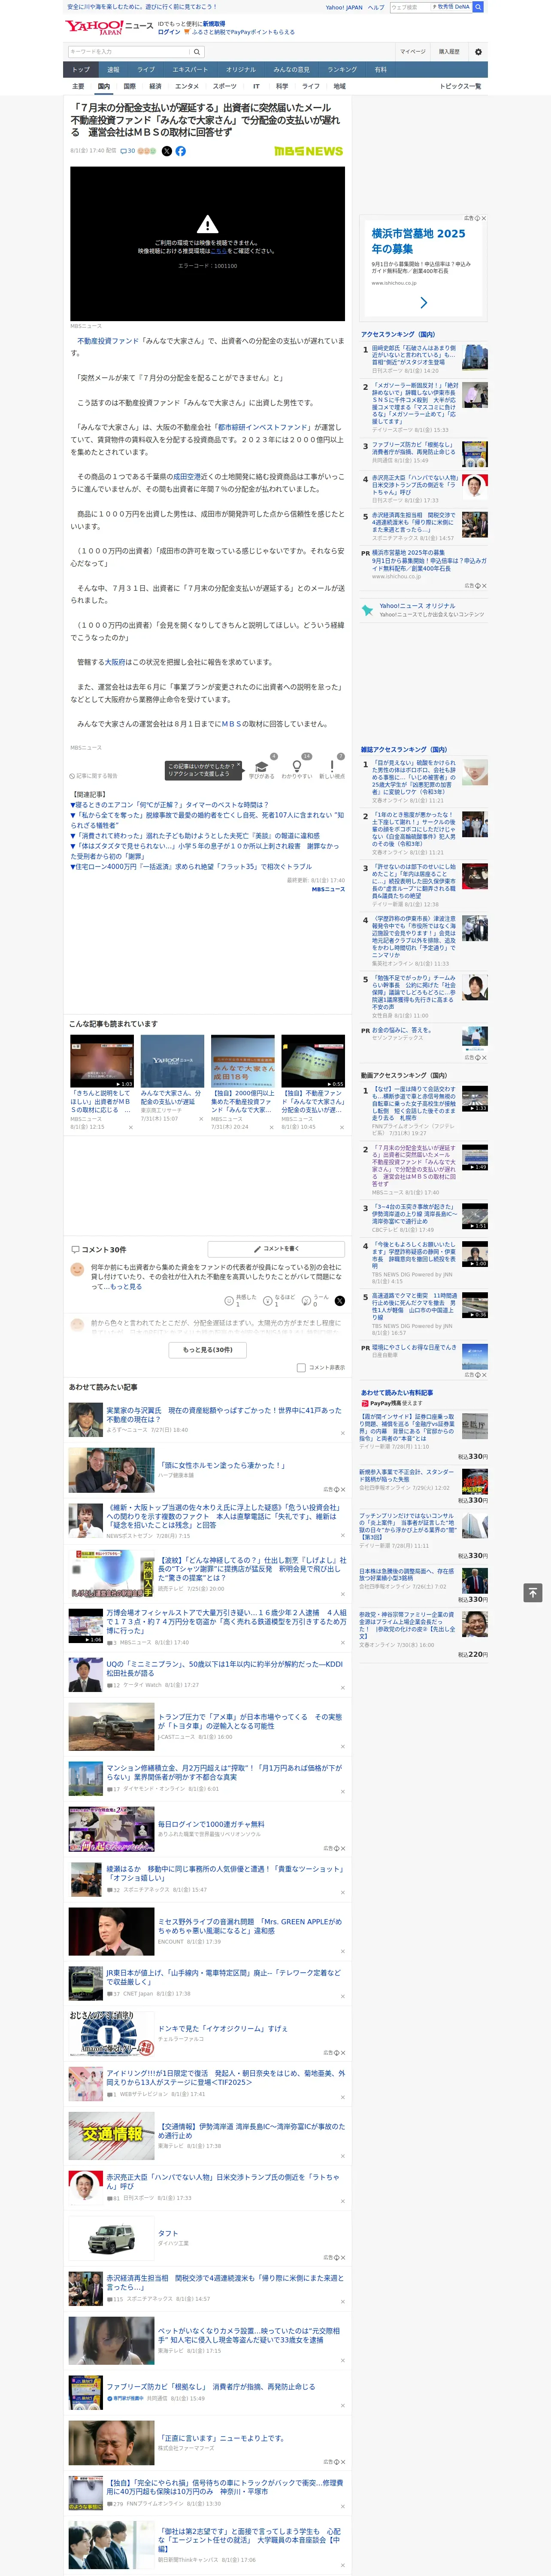Click the Yahoo! JAPAN link at top right
This screenshot has height=2576, width=551.
pos(344,7)
